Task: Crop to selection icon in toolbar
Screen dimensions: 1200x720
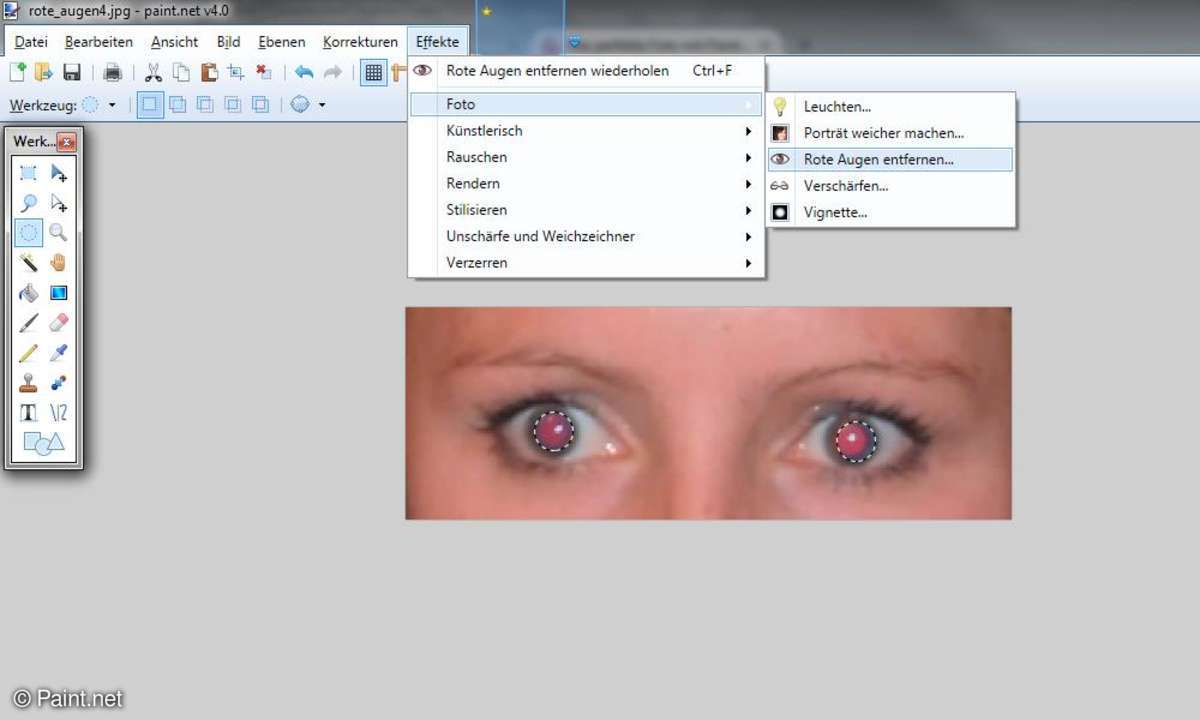Action: [236, 72]
